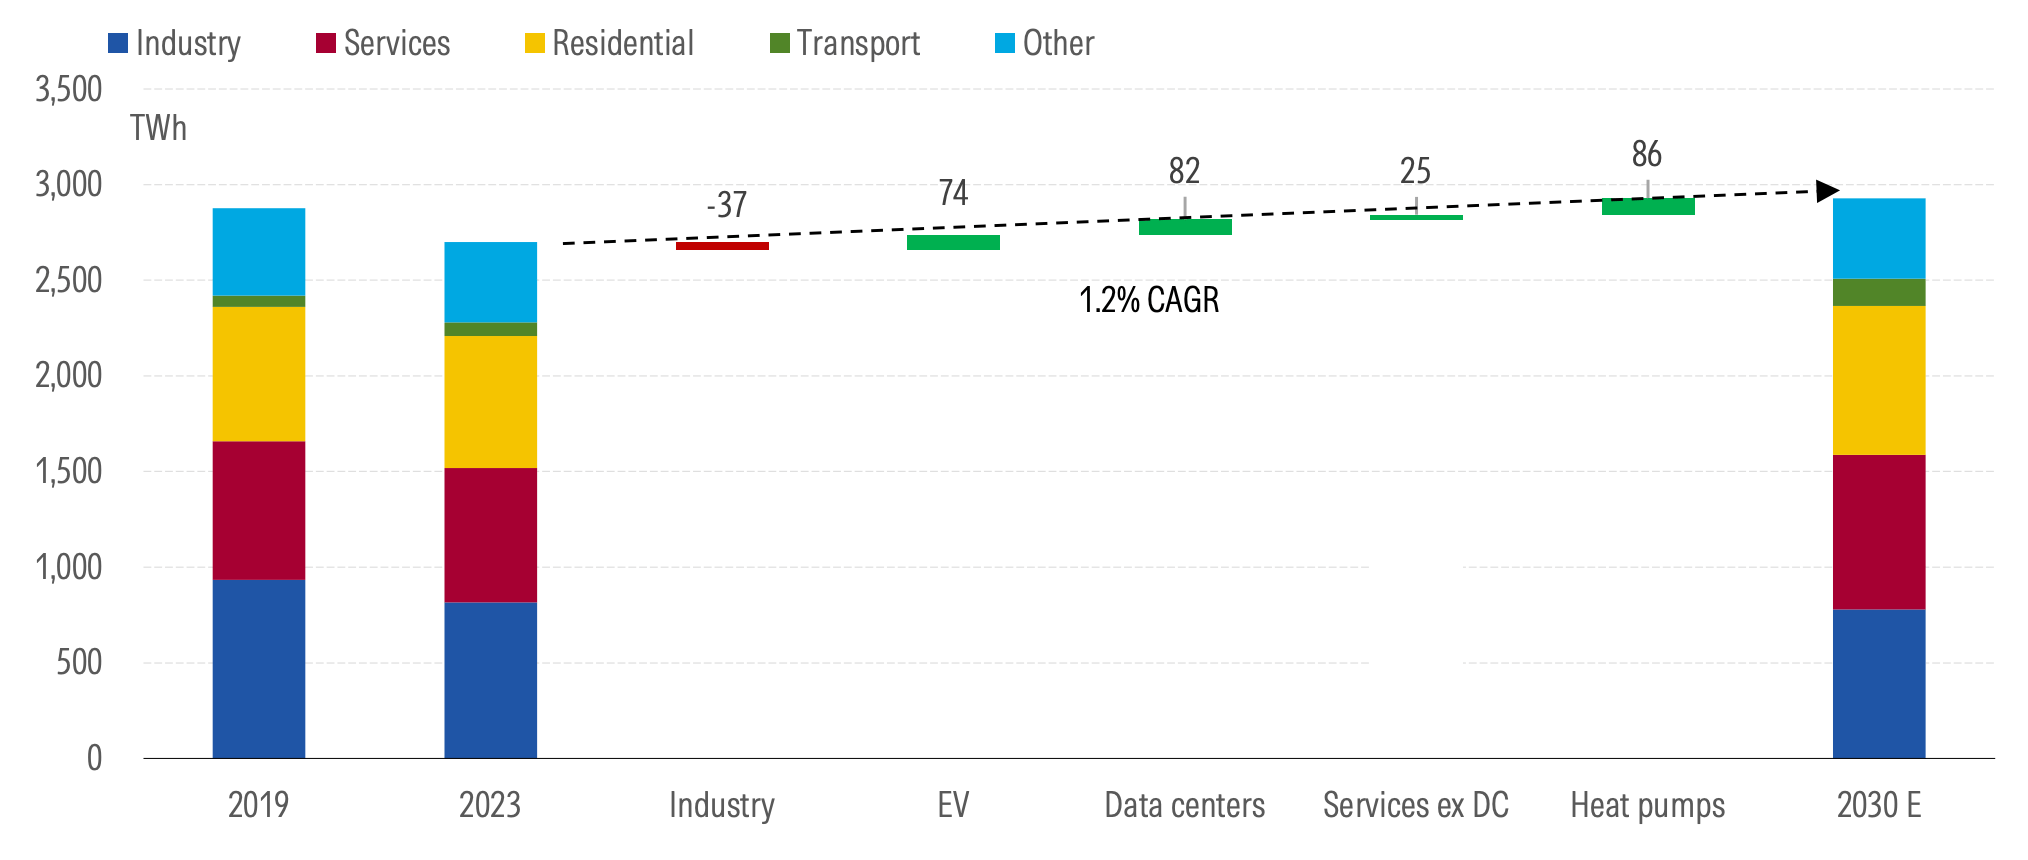Click the red Services legend swatch
This screenshot has height=860, width=2028.
[326, 44]
